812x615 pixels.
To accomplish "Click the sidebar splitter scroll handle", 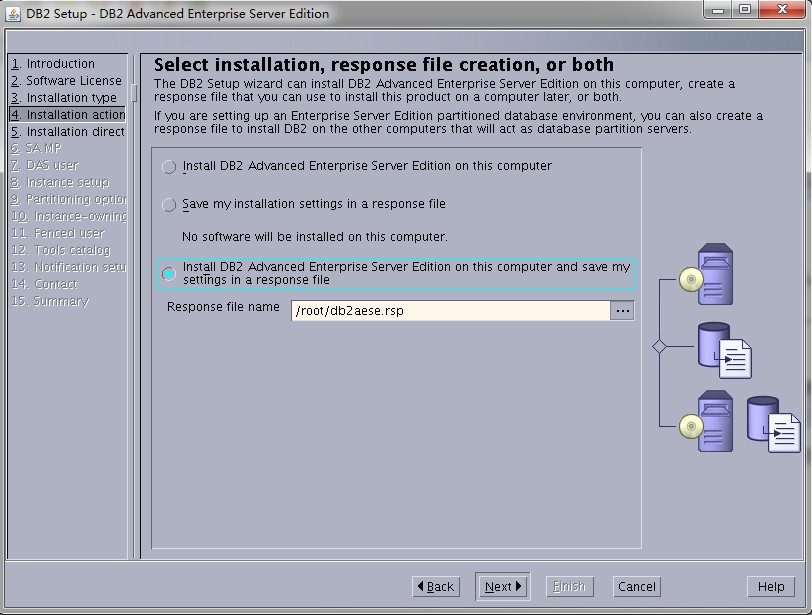I will pos(134,93).
